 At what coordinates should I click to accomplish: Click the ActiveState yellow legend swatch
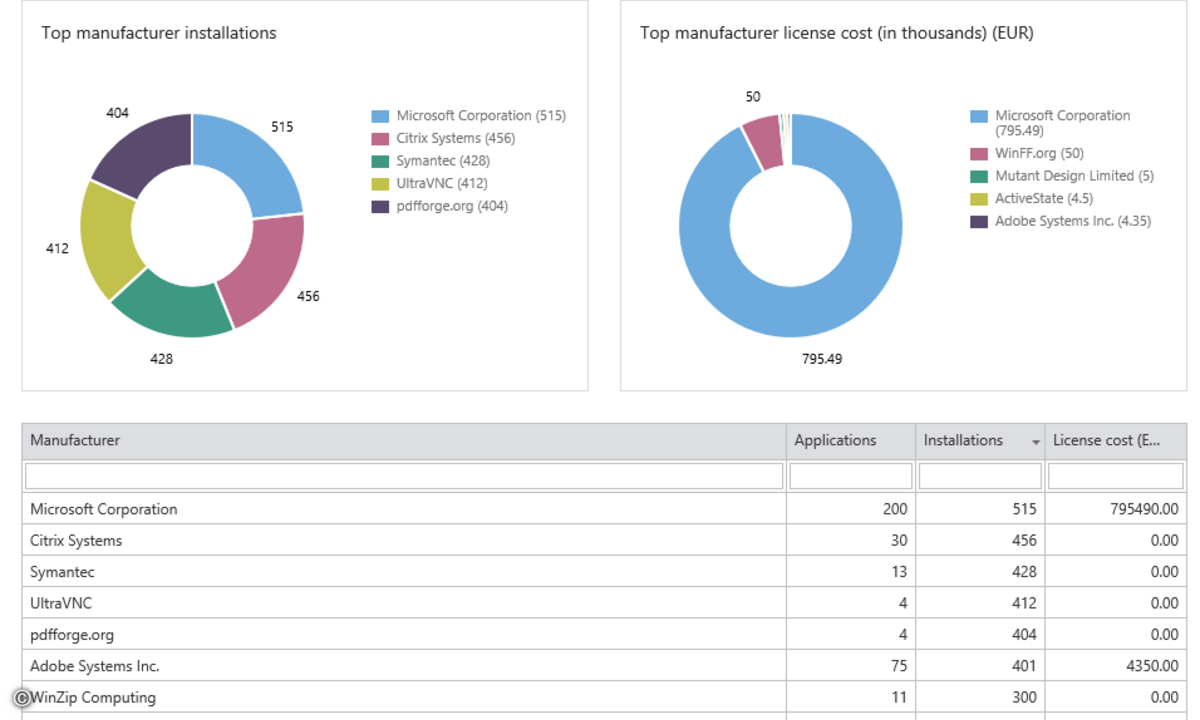(978, 199)
